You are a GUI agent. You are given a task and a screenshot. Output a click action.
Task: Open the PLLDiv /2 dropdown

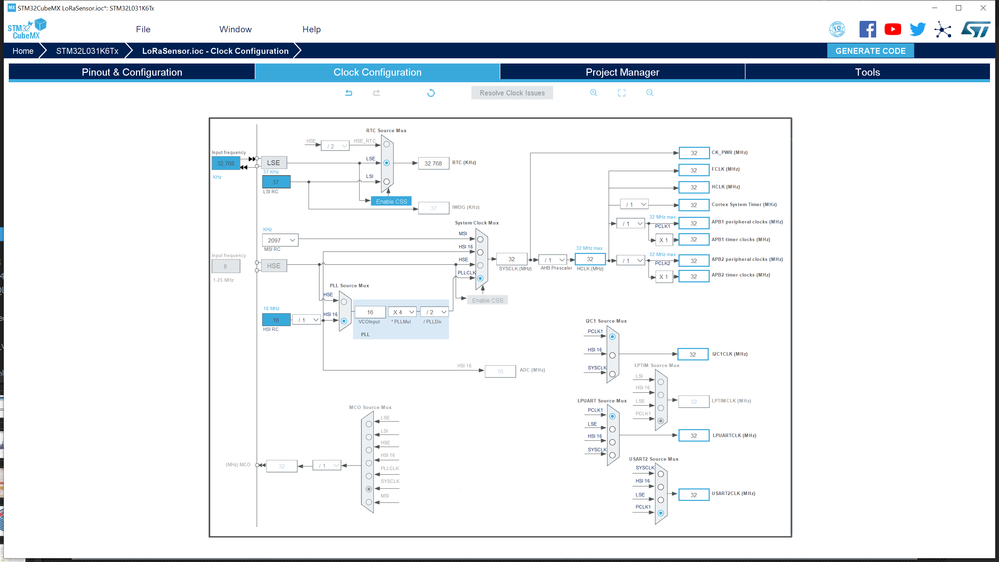(x=434, y=312)
